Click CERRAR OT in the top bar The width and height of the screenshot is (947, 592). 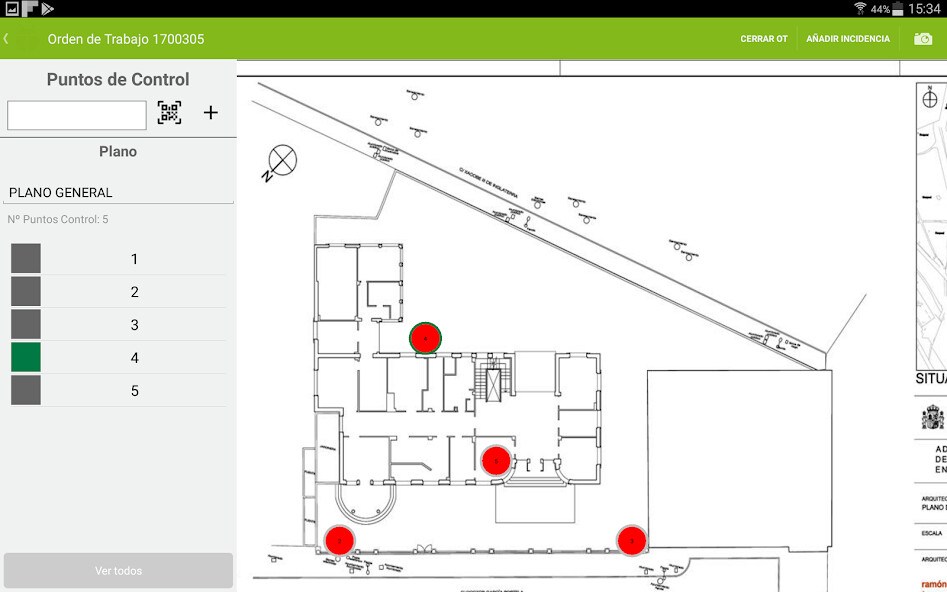click(x=764, y=39)
